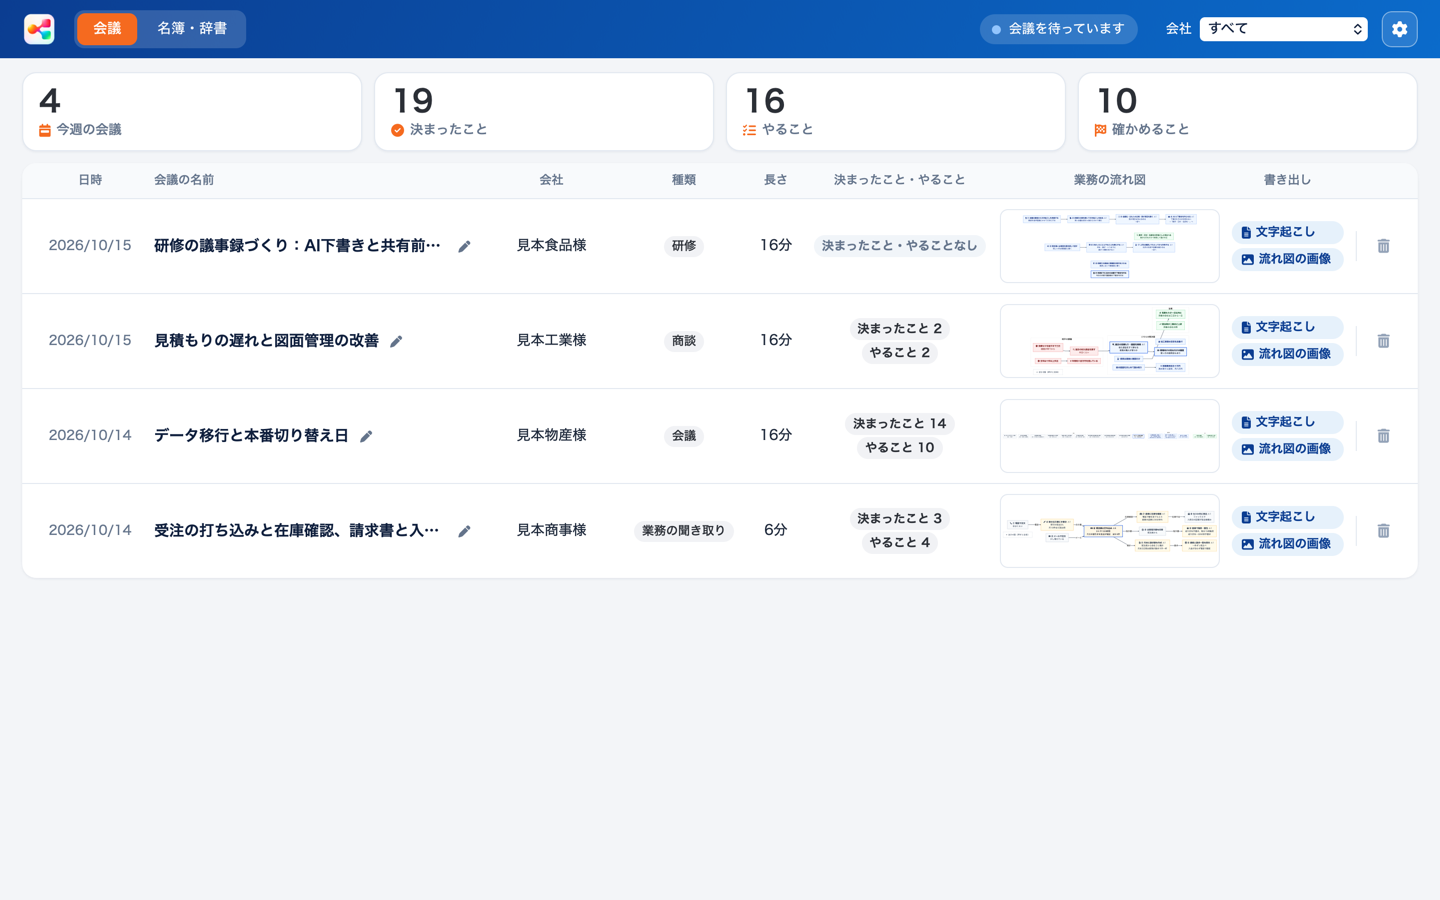Edit name of データ移行と本番切り替え日 meeting
The width and height of the screenshot is (1440, 900).
coord(366,437)
